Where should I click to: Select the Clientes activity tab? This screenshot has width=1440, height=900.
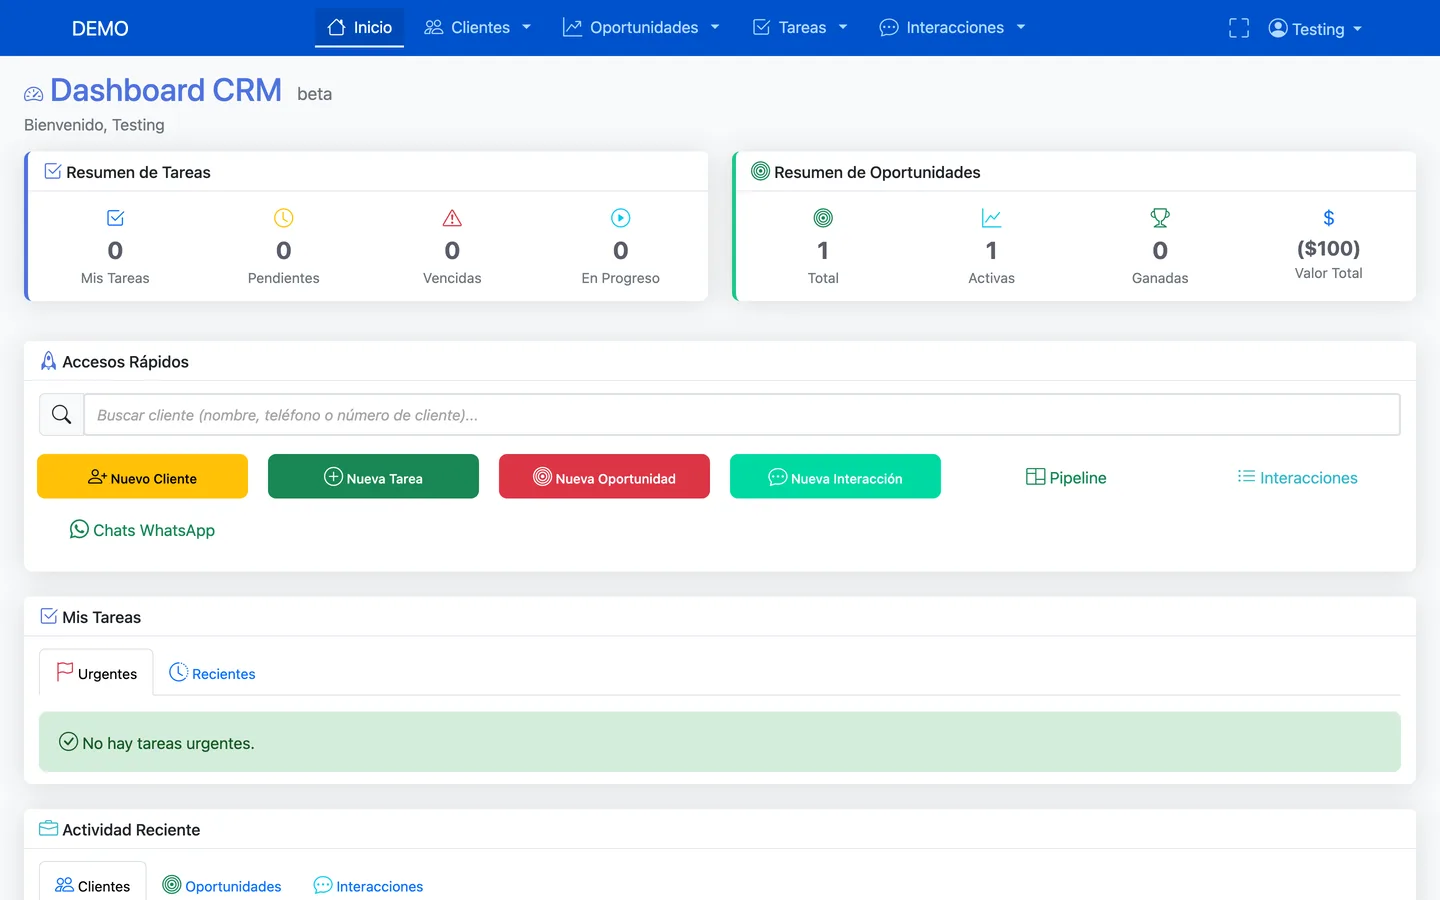click(x=93, y=885)
